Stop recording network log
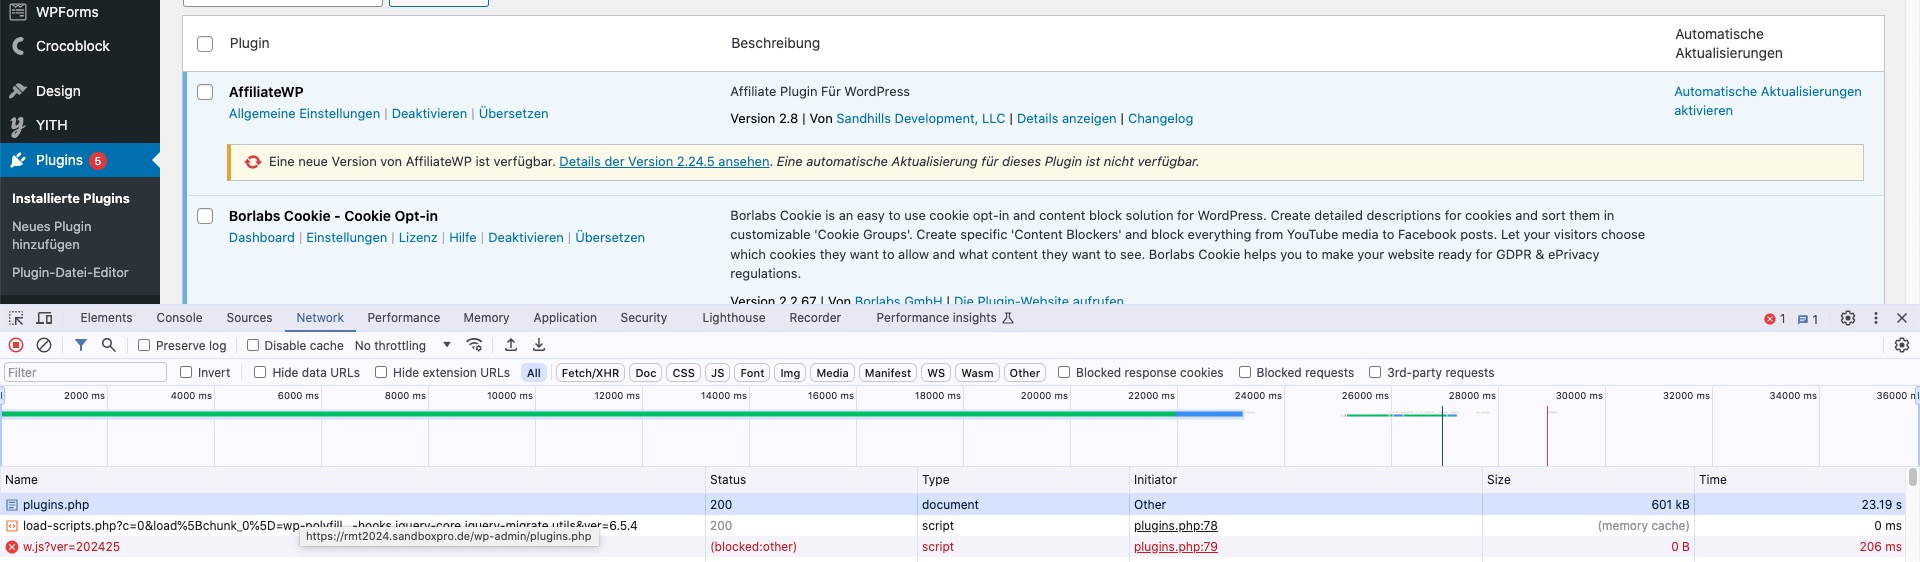1920x562 pixels. coord(16,345)
